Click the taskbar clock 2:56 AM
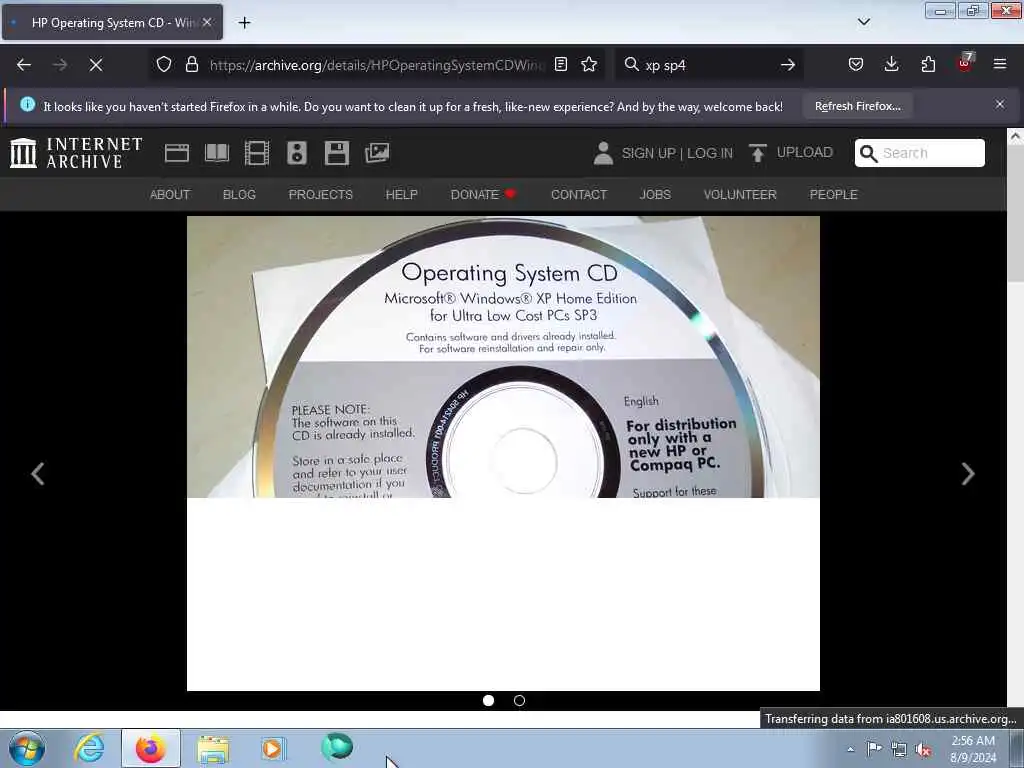 tap(973, 749)
